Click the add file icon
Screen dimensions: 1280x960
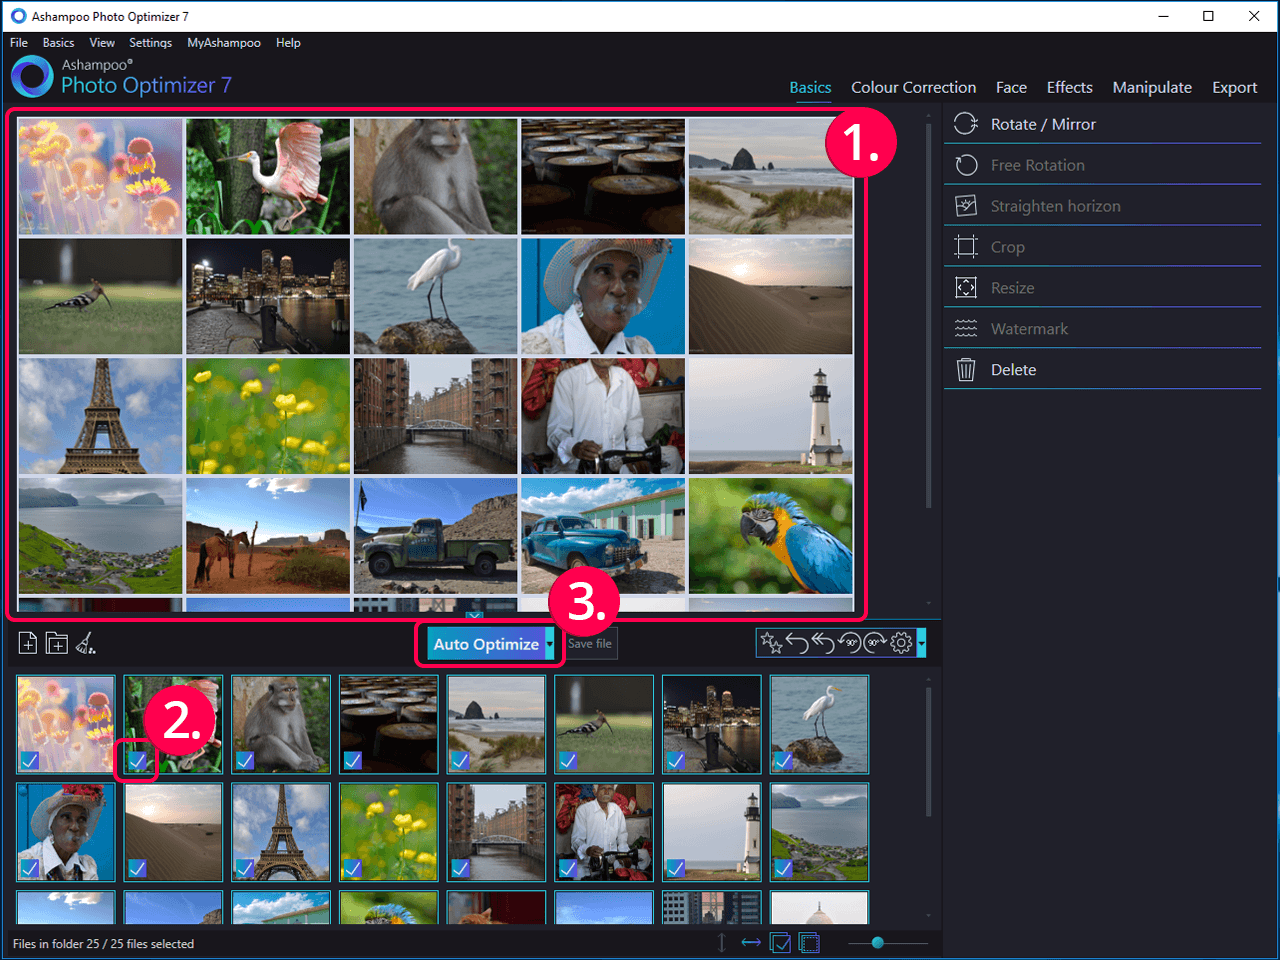[x=28, y=643]
